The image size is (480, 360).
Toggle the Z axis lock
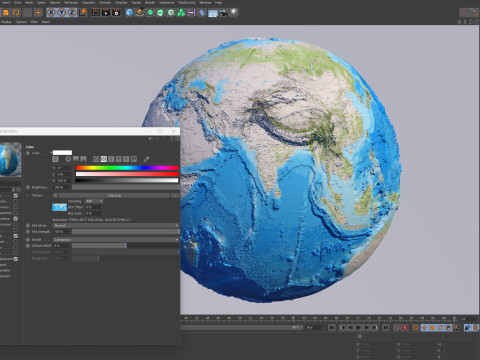pos(72,13)
